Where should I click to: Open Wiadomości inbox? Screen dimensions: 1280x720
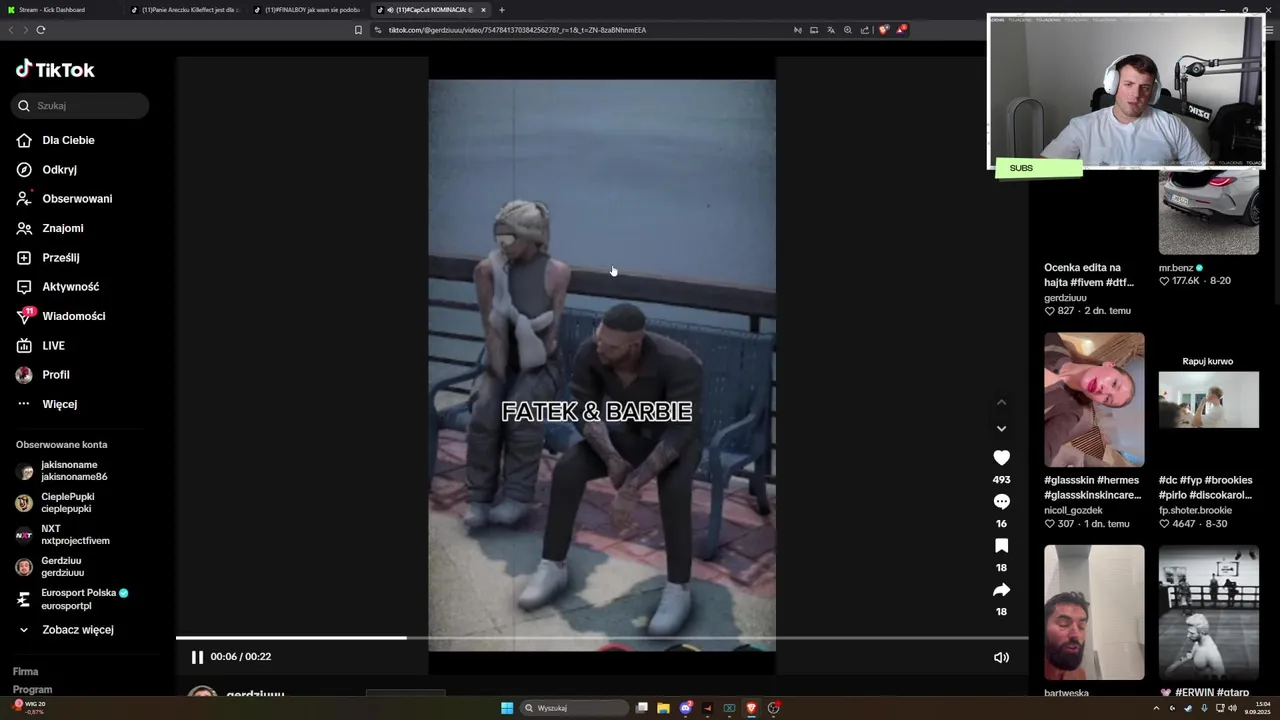73,316
